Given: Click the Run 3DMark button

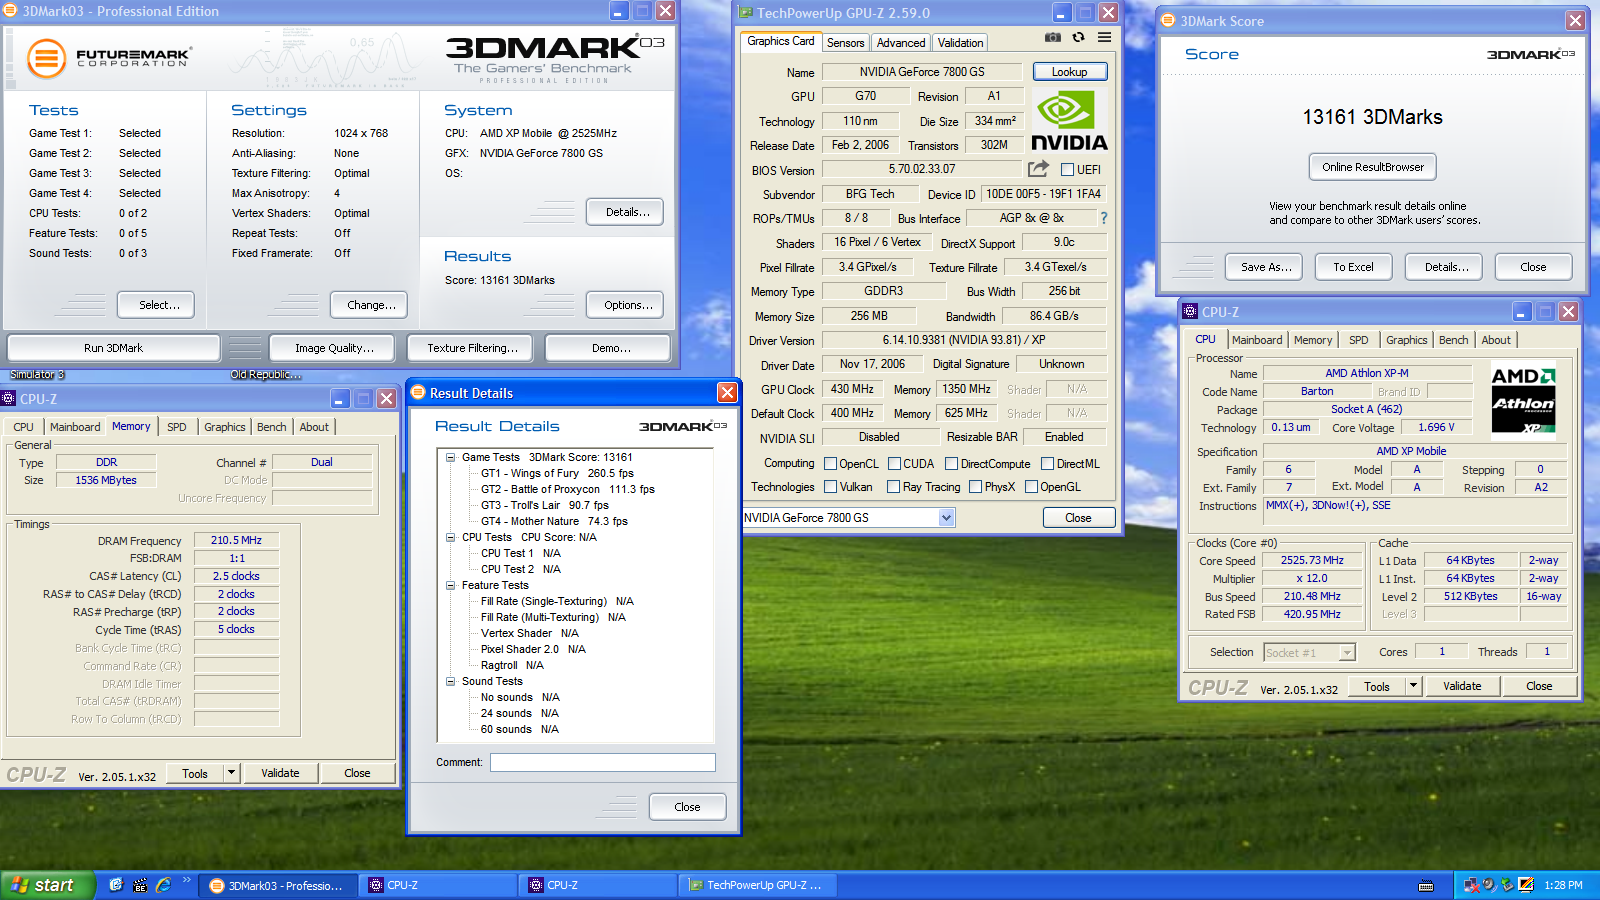Looking at the screenshot, I should 113,348.
